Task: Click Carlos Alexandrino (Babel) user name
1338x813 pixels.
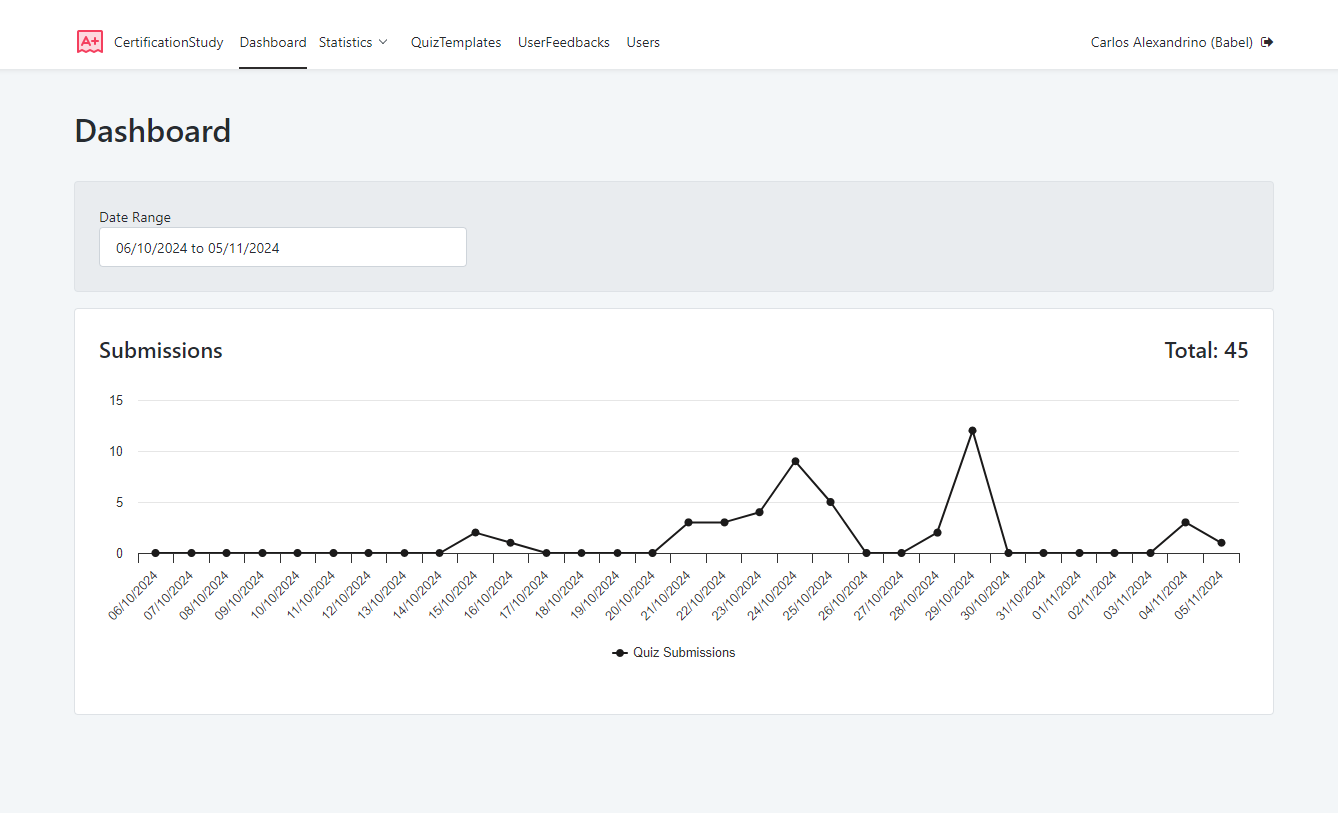Action: [x=1171, y=42]
